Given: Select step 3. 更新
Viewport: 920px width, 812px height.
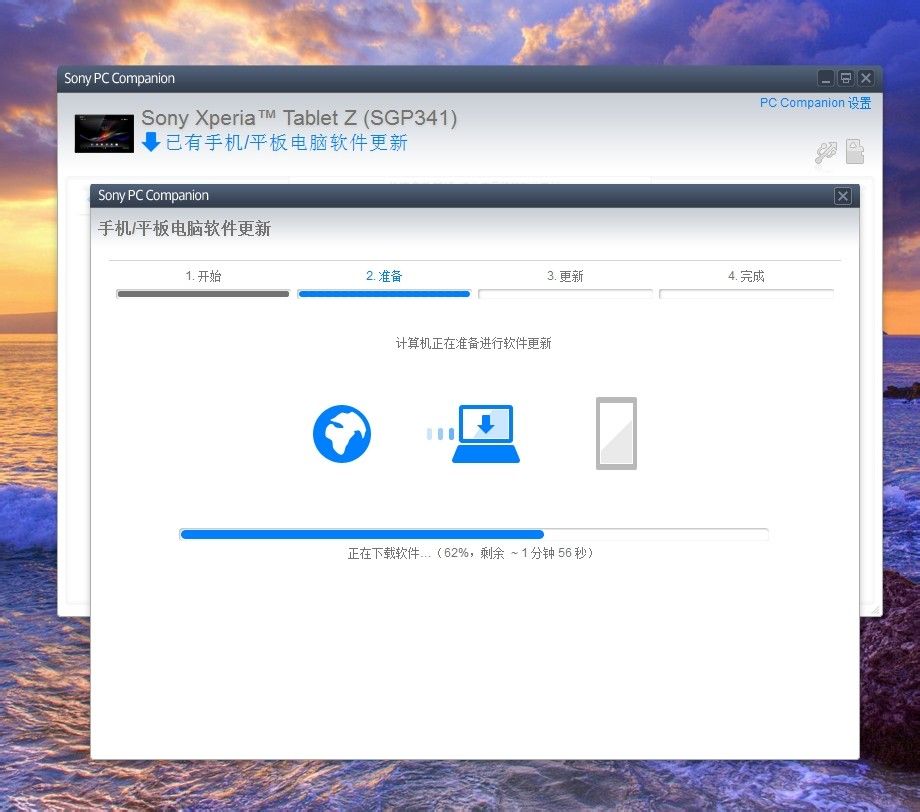Looking at the screenshot, I should tap(565, 276).
